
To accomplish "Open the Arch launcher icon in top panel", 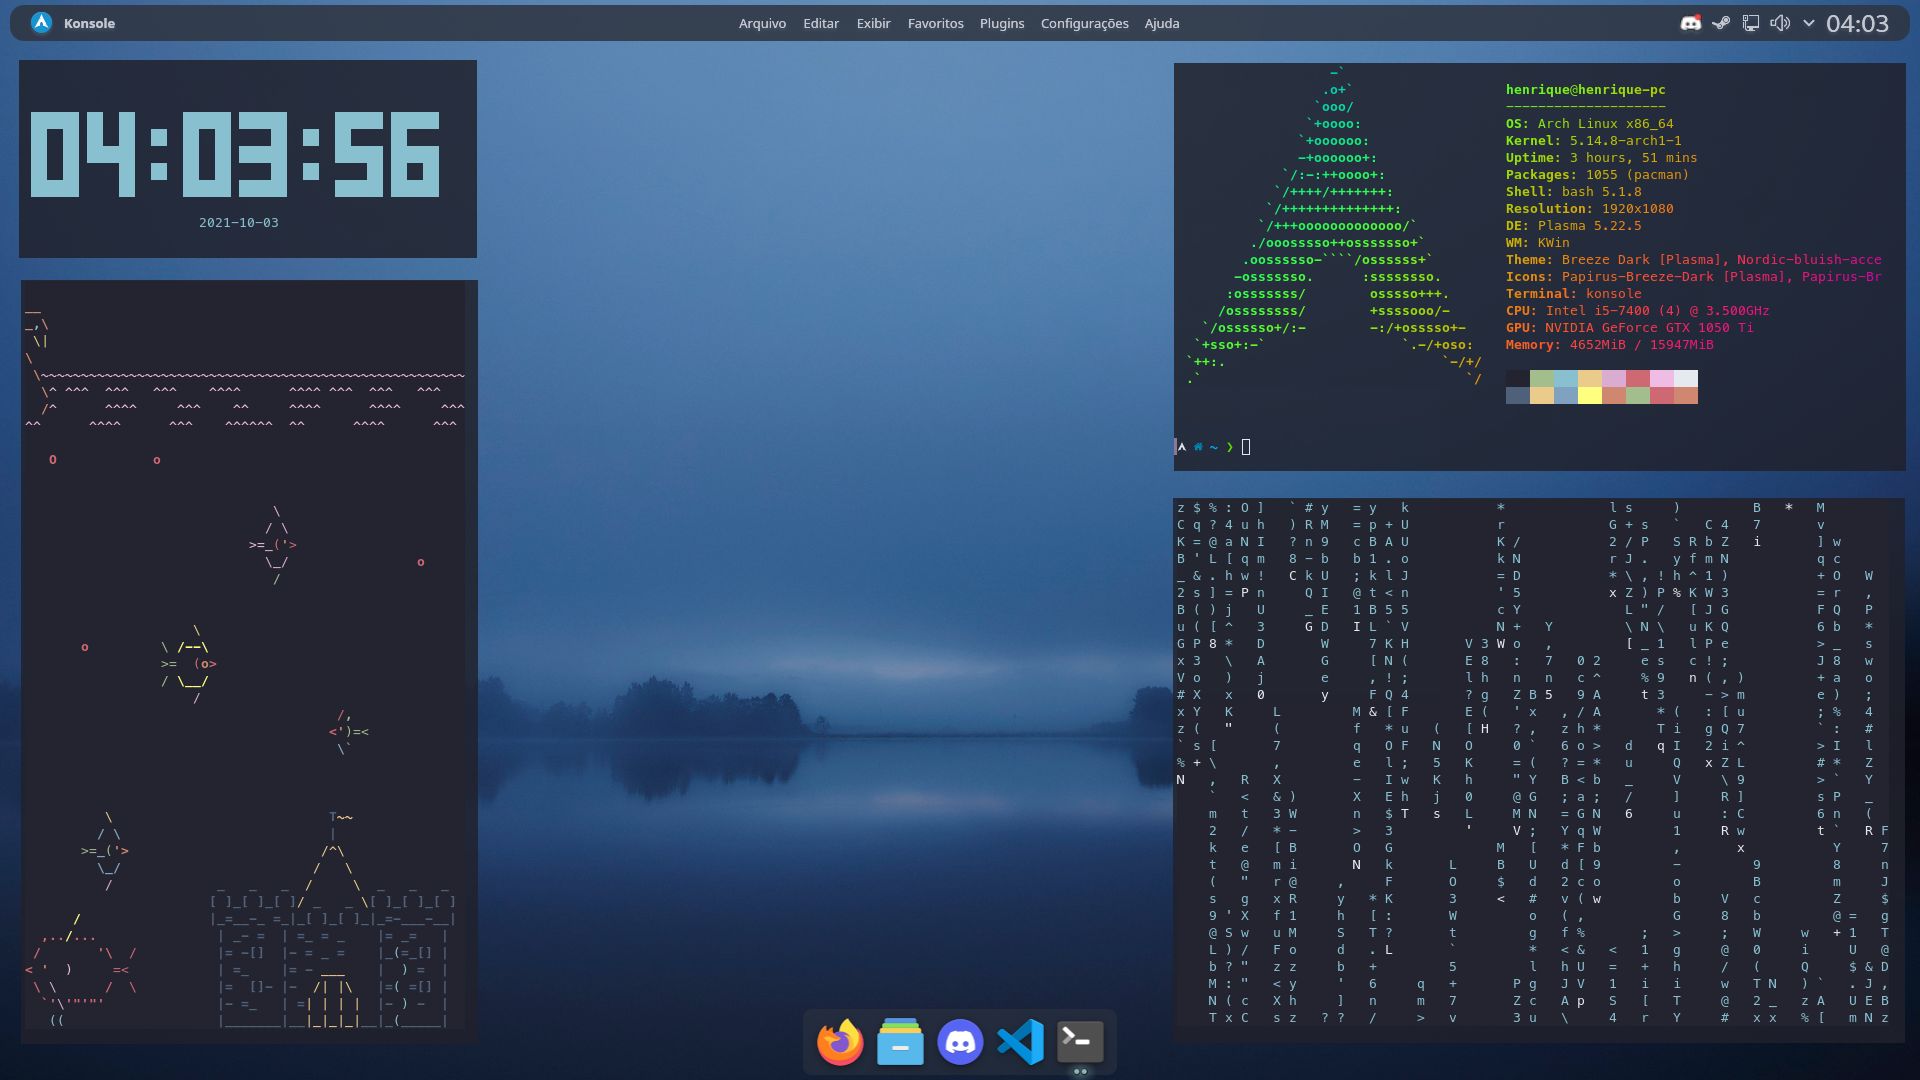I will 41,23.
